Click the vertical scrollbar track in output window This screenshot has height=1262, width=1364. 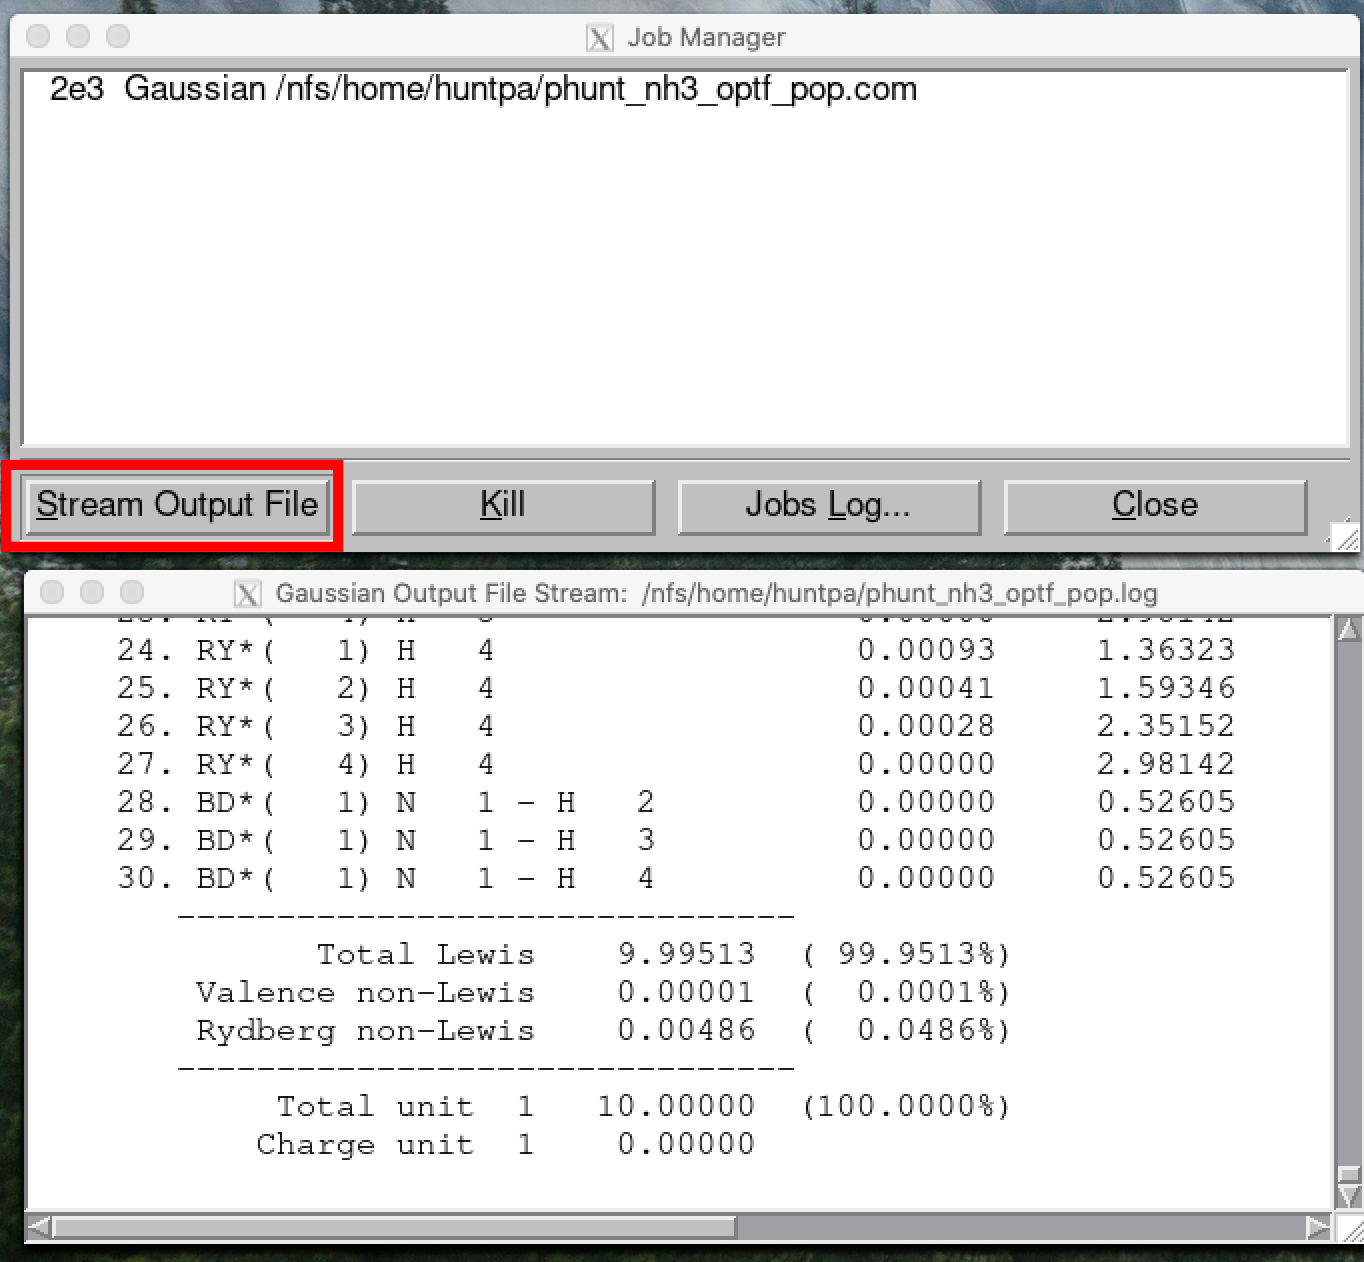coord(1348,900)
